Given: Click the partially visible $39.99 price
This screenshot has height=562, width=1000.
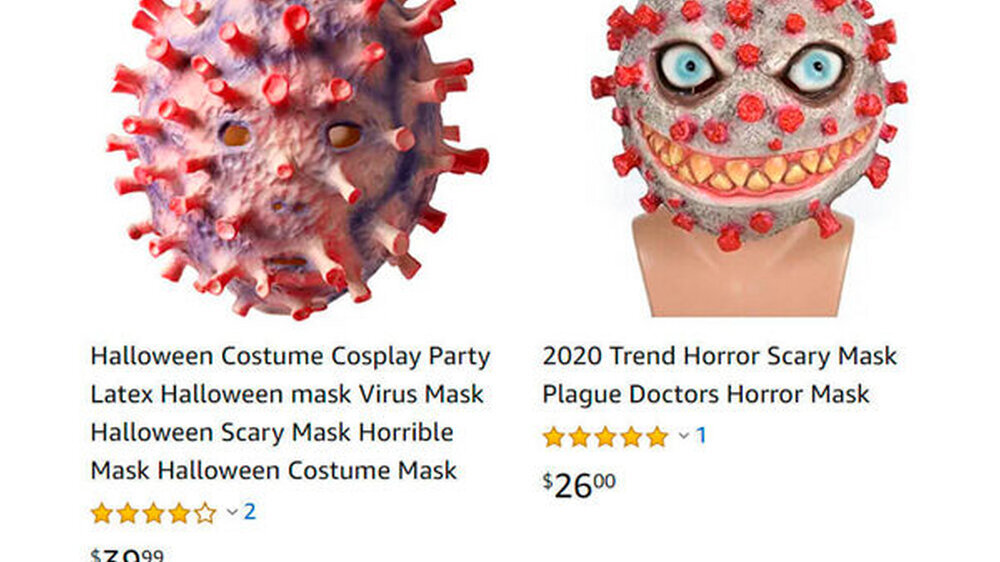Looking at the screenshot, I should click(127, 555).
